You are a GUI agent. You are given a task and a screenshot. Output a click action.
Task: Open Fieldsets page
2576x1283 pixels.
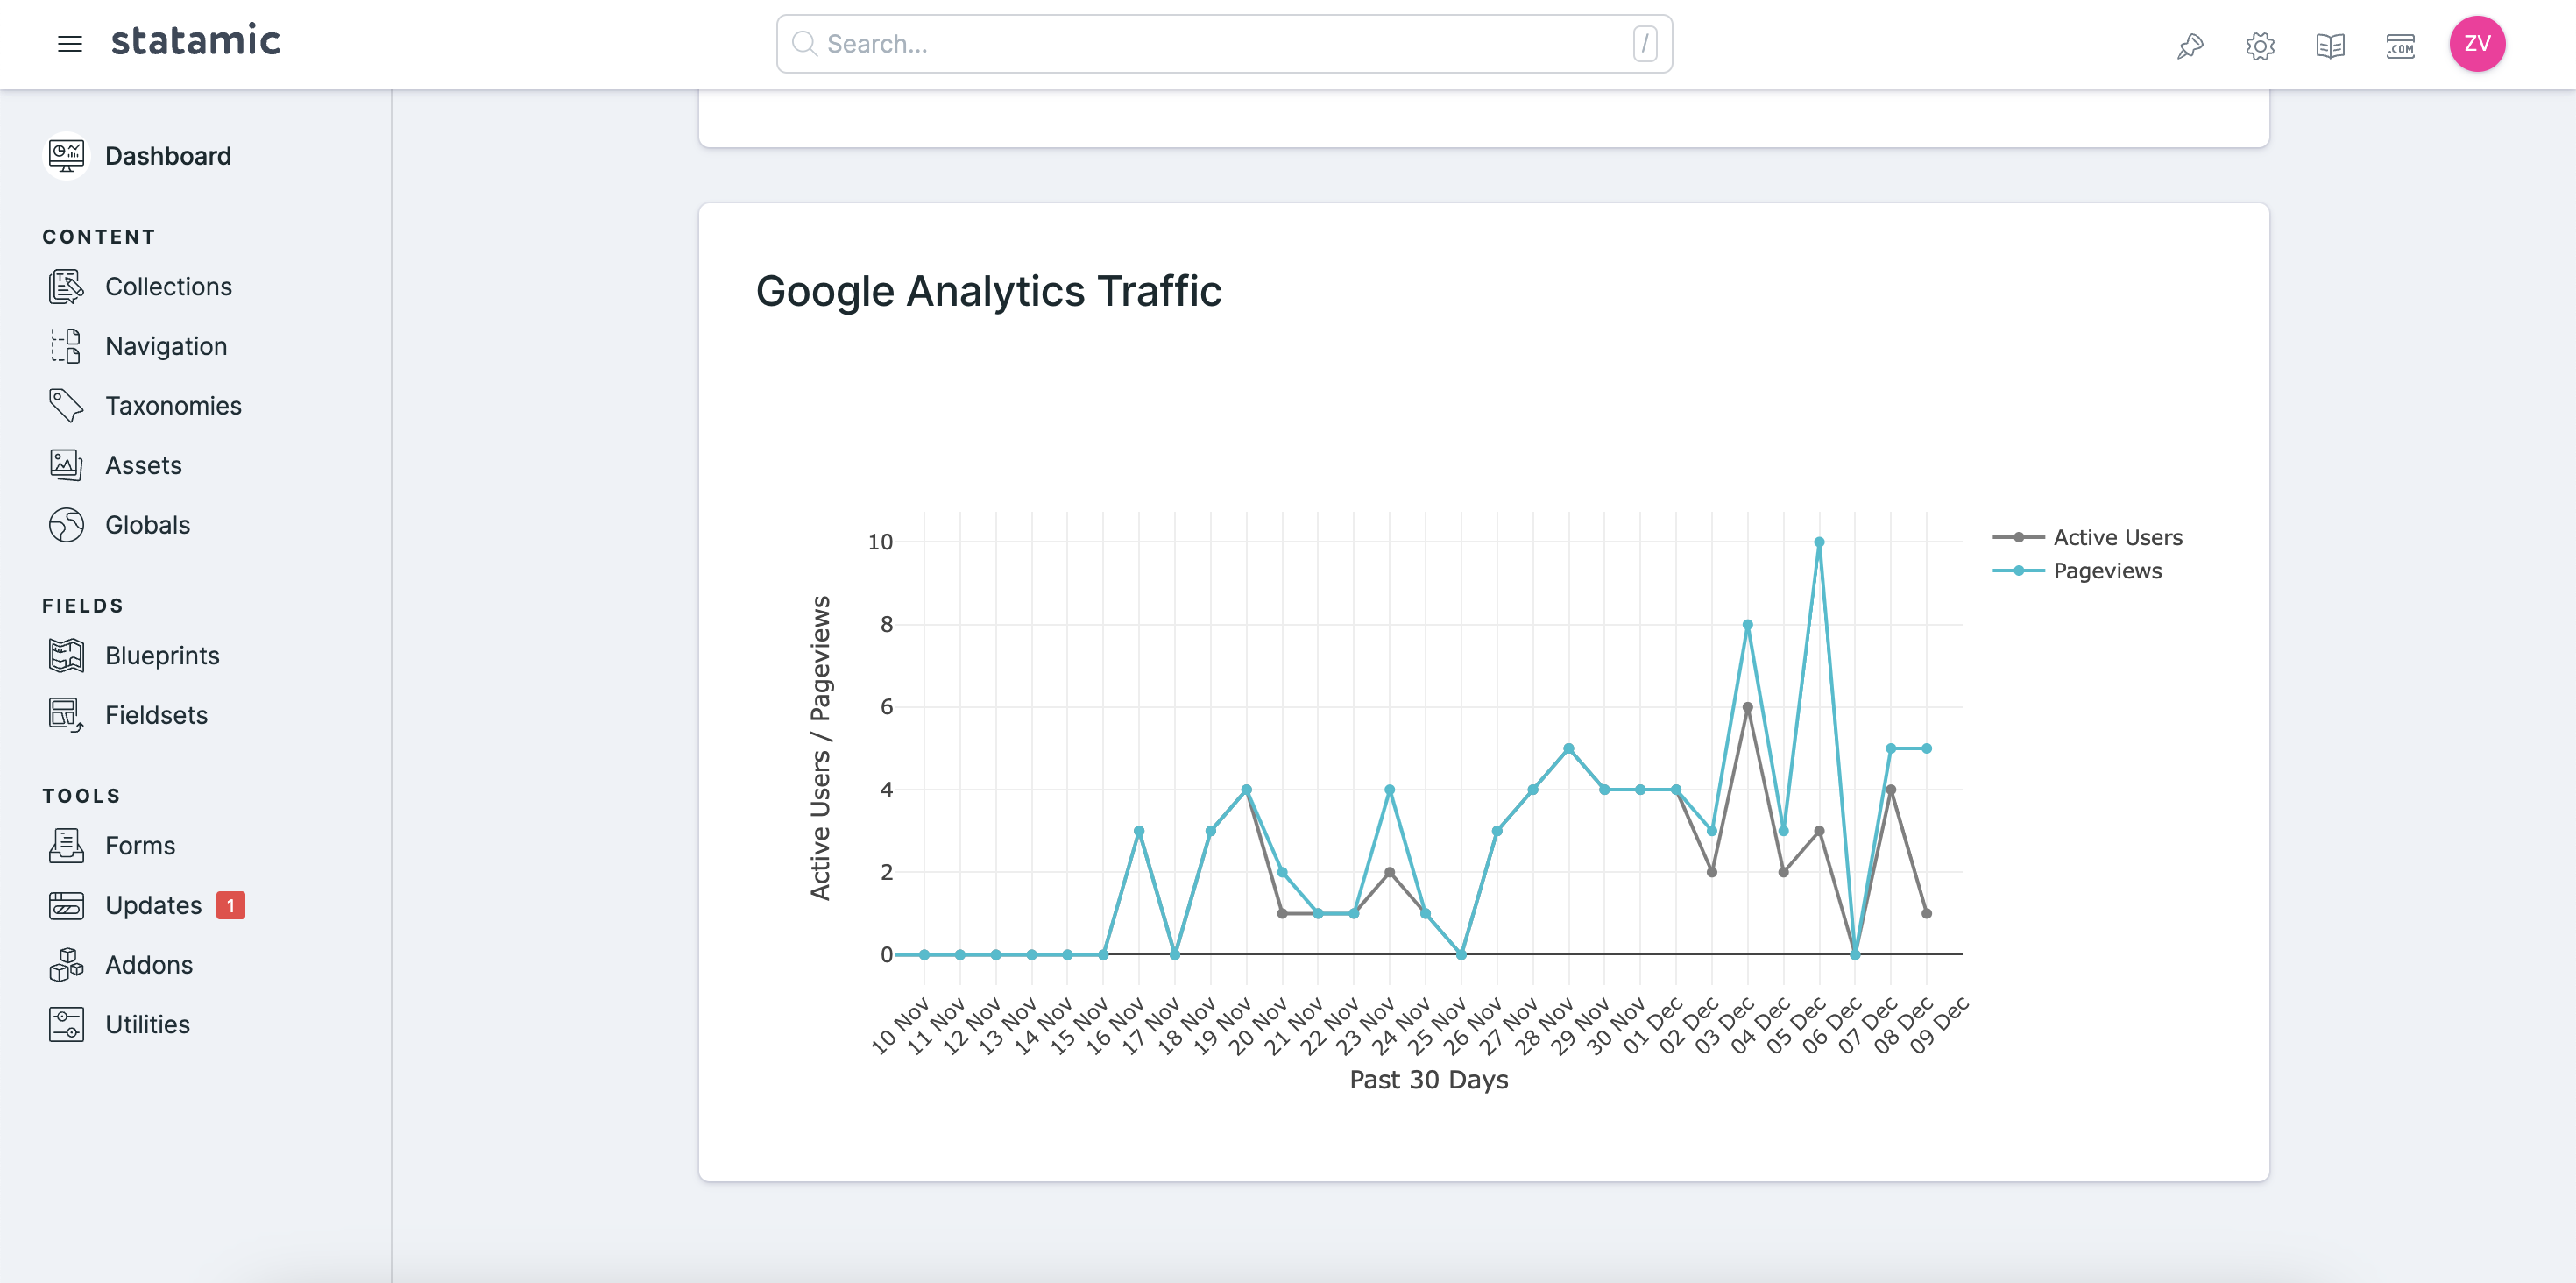(156, 715)
